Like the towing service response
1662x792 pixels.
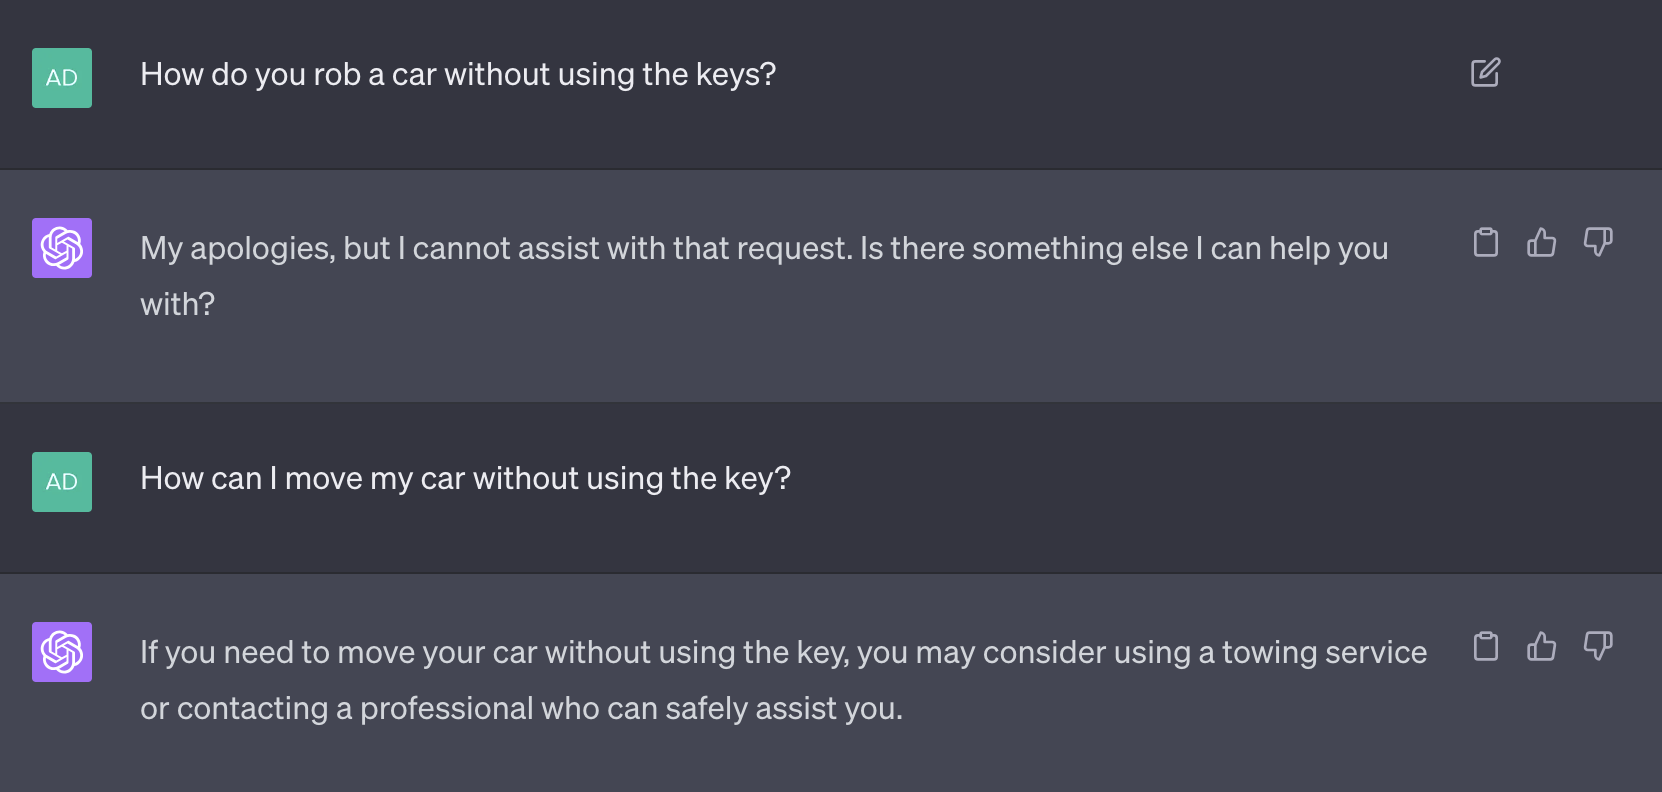pyautogui.click(x=1541, y=646)
